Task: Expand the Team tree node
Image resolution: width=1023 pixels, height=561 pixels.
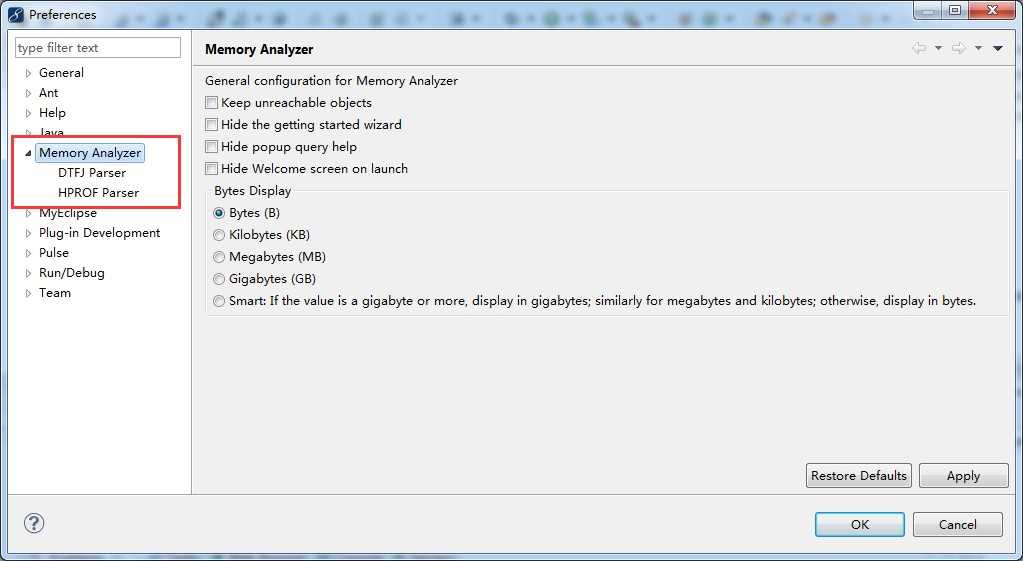Action: click(28, 294)
